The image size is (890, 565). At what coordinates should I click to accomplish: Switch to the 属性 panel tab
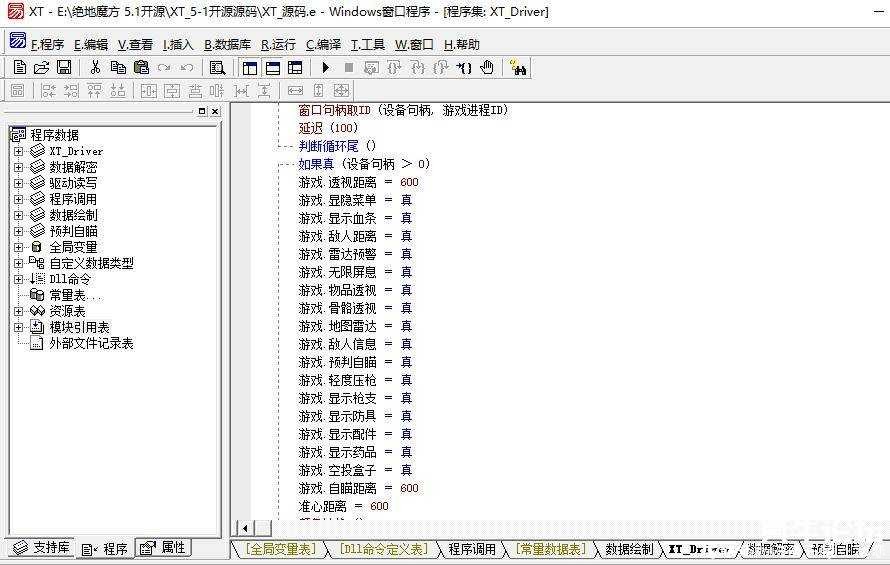[163, 547]
